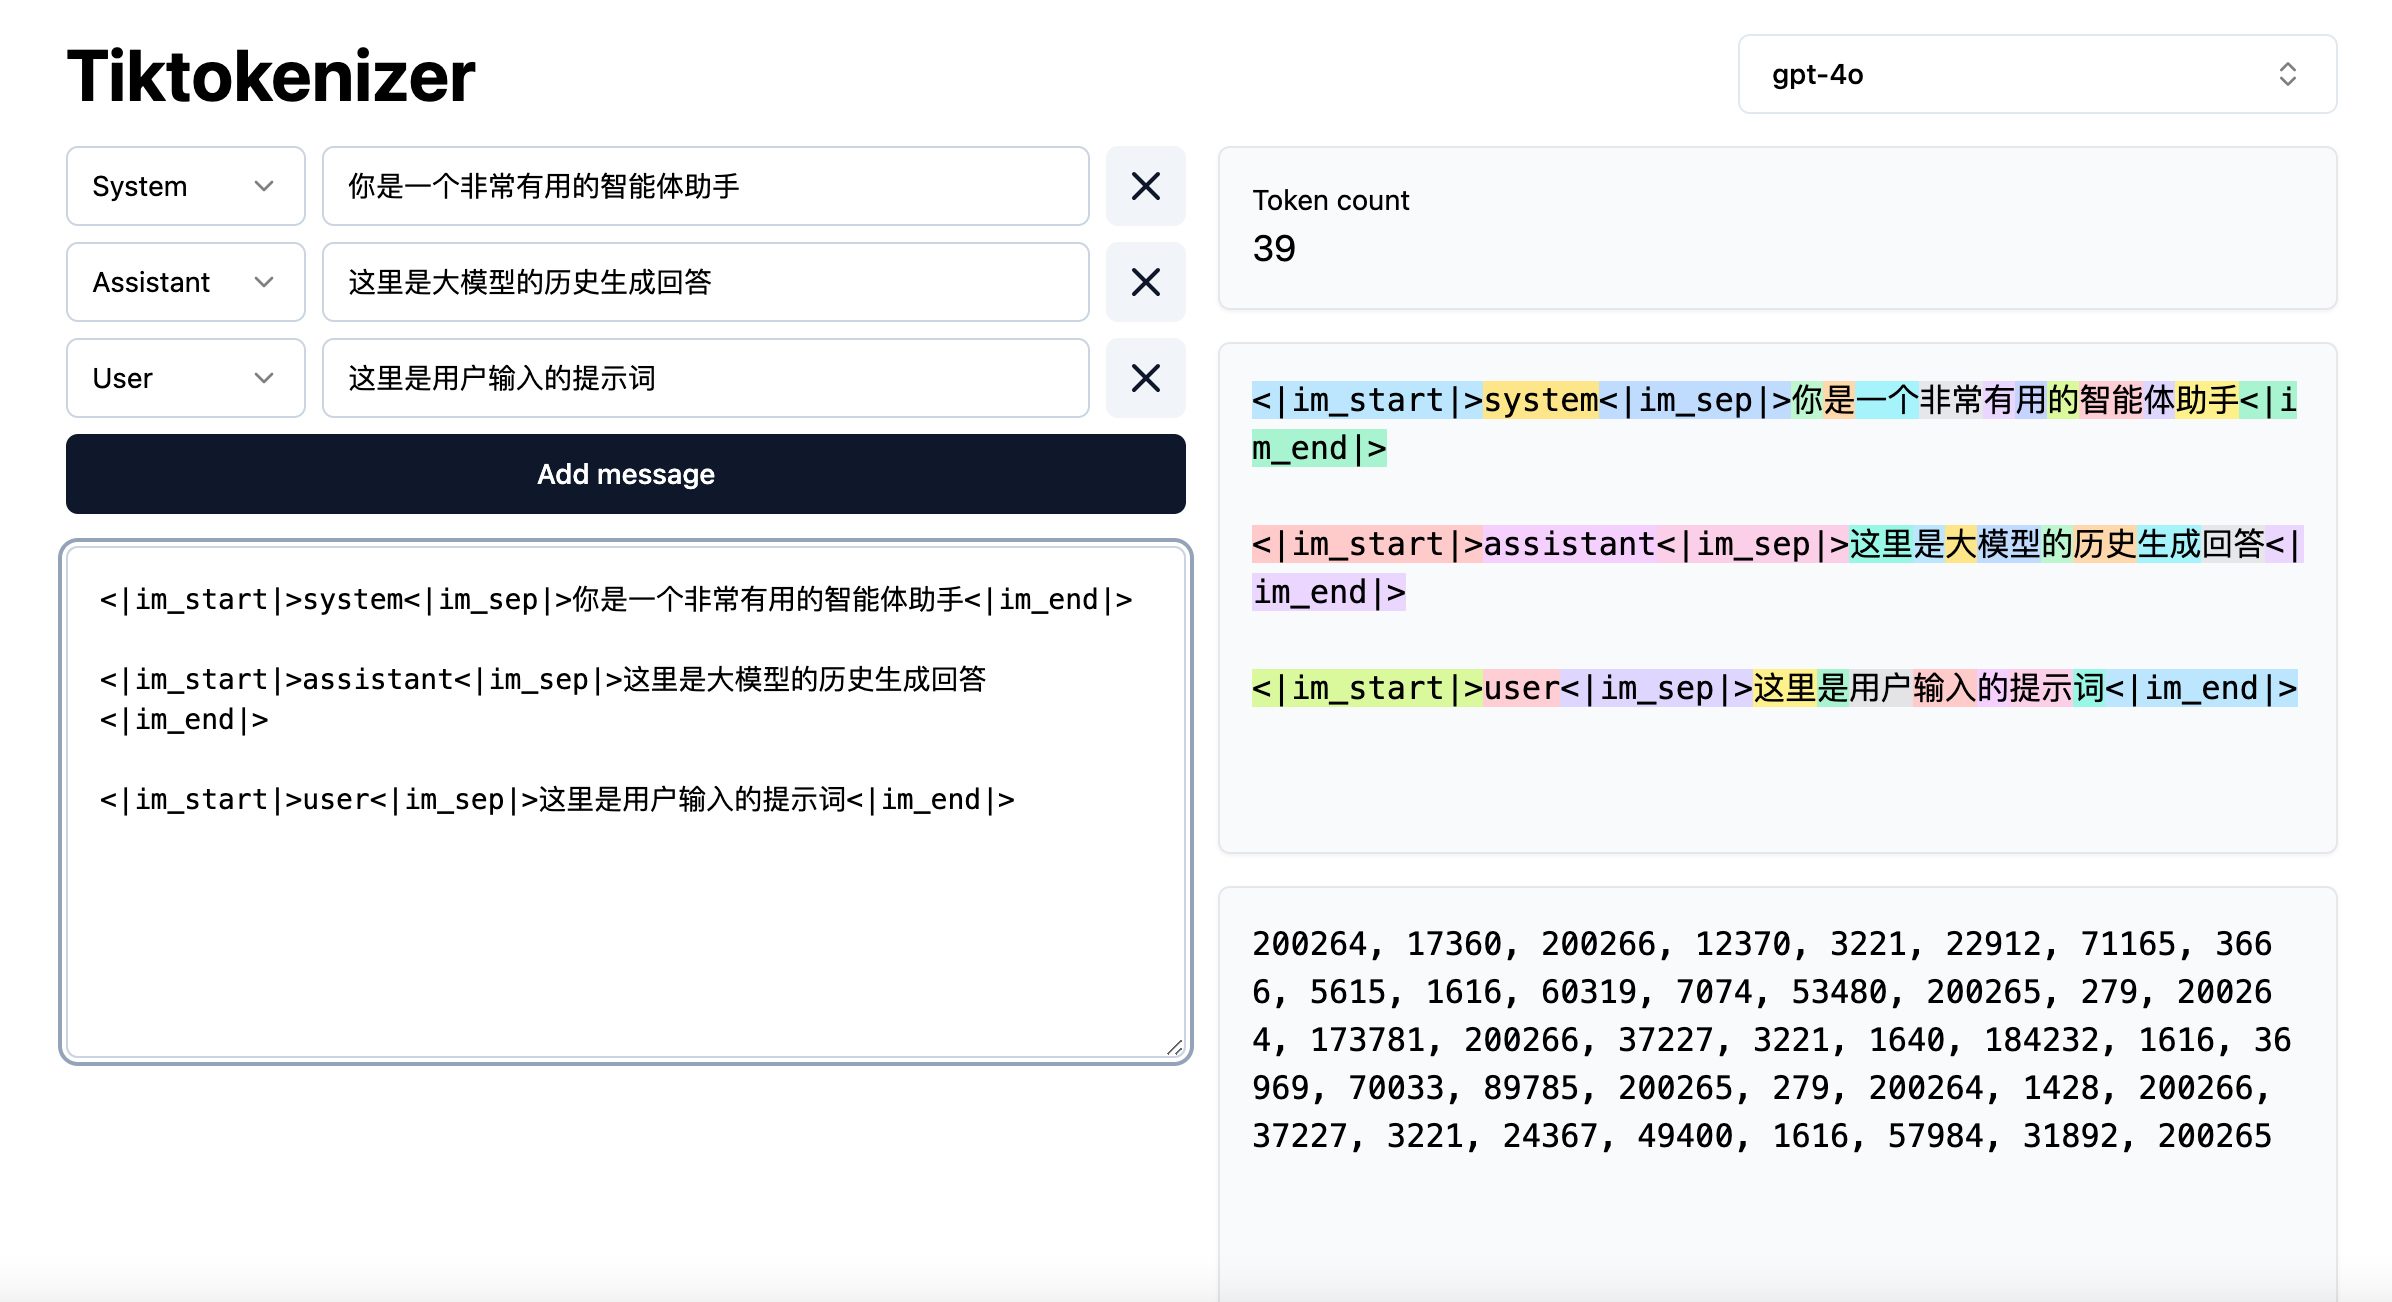Screen dimensions: 2392x1302
Task: Remove the User message row
Action: coord(1146,378)
